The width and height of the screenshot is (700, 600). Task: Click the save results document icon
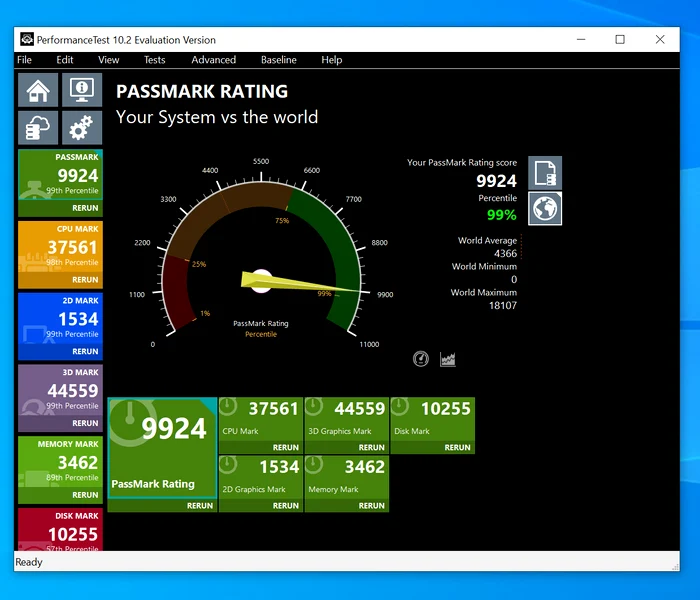545,173
